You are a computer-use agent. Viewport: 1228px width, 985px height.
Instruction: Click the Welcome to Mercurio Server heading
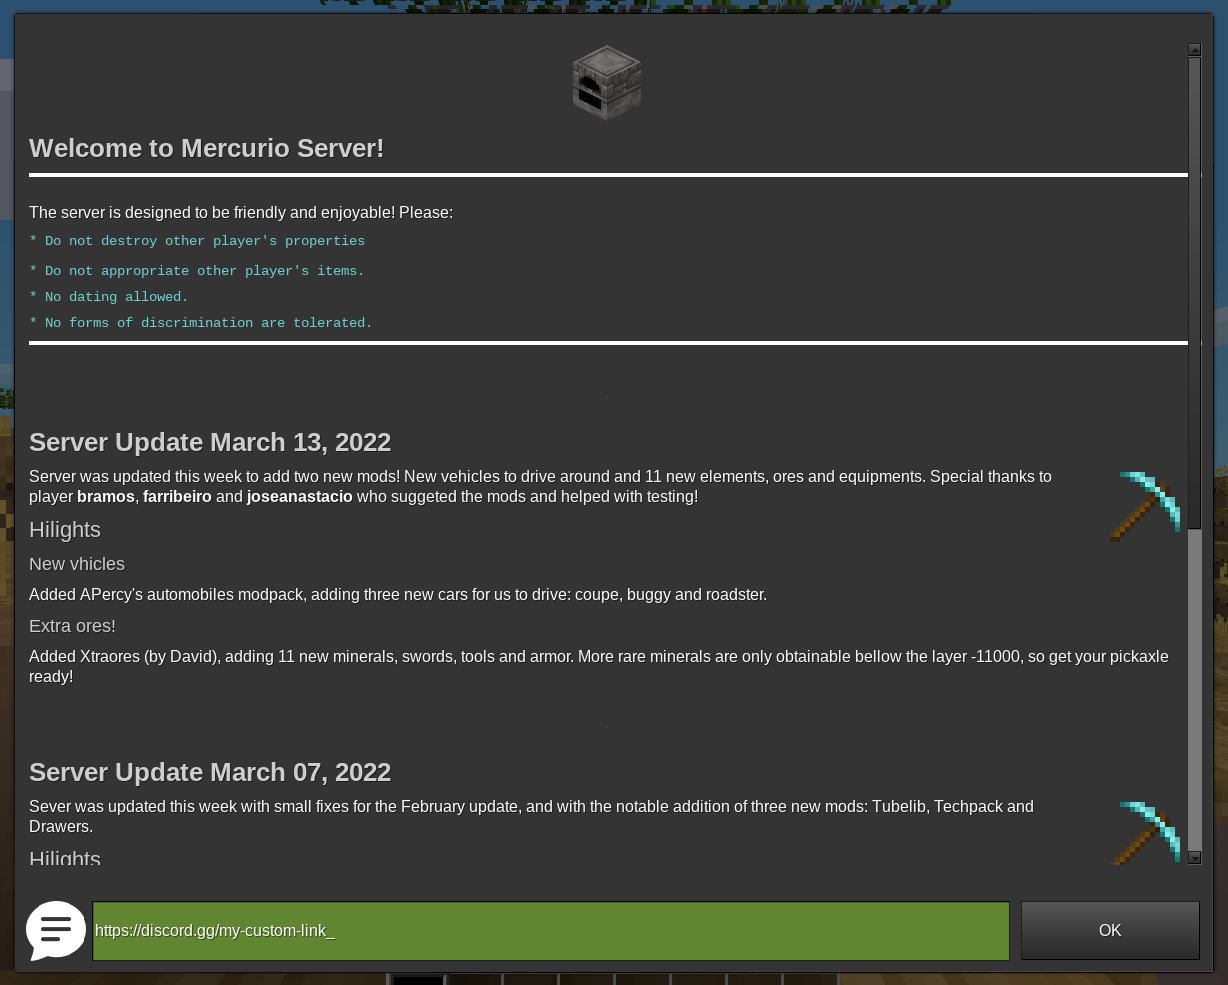click(x=207, y=149)
